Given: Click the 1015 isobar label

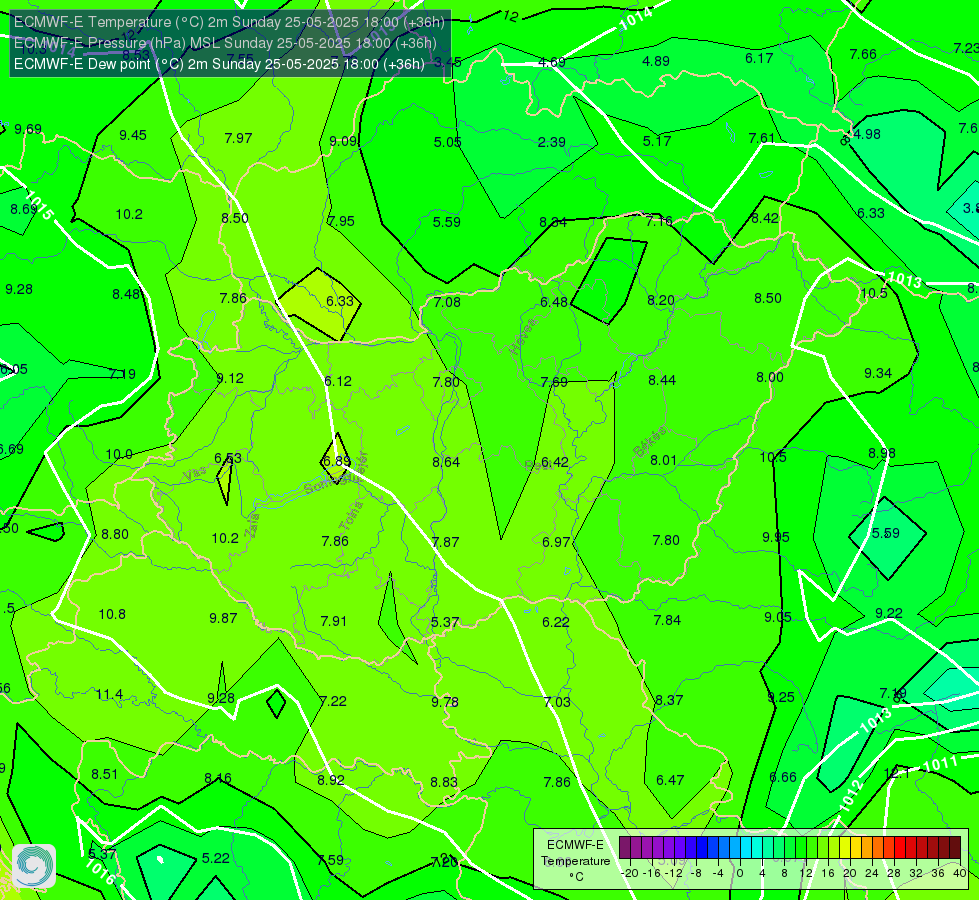Looking at the screenshot, I should pos(39,203).
